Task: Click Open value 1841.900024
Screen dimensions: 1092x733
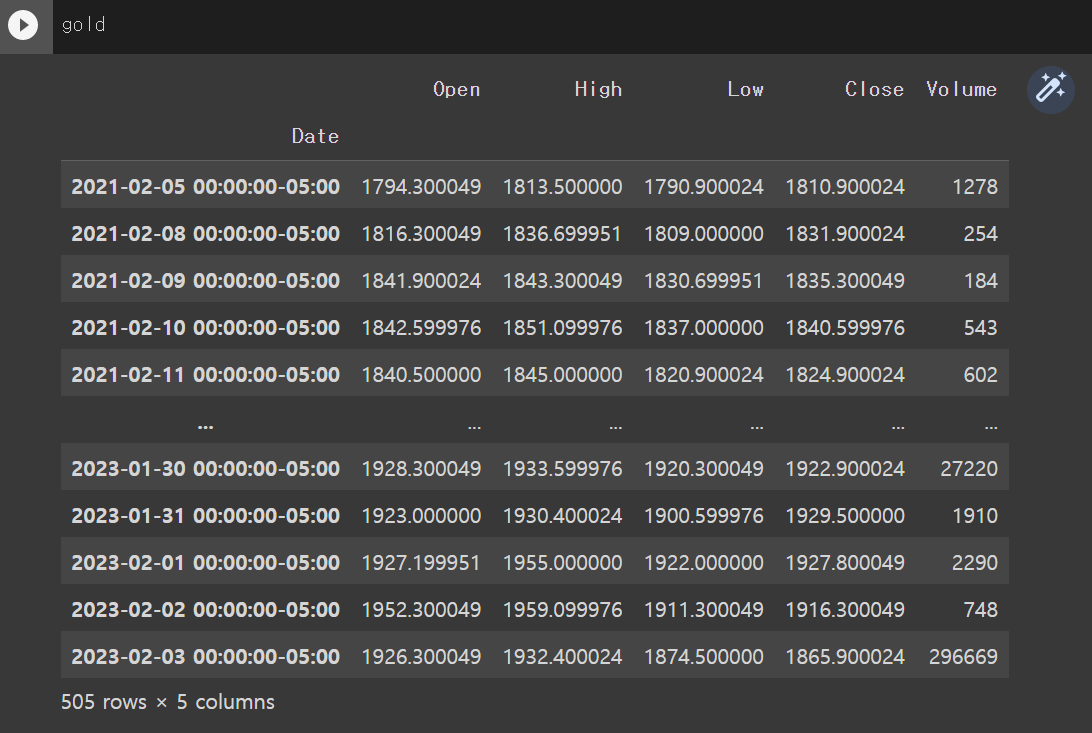Action: click(x=421, y=281)
